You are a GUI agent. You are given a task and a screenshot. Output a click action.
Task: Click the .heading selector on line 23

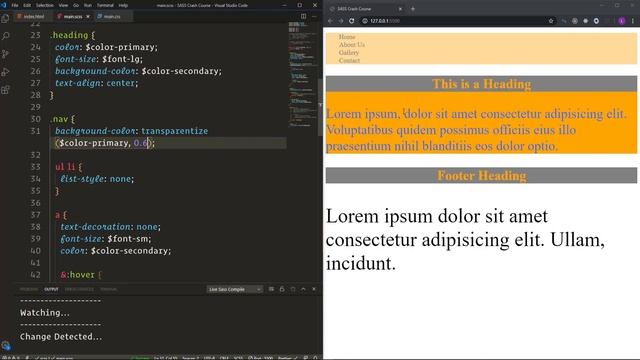69,35
